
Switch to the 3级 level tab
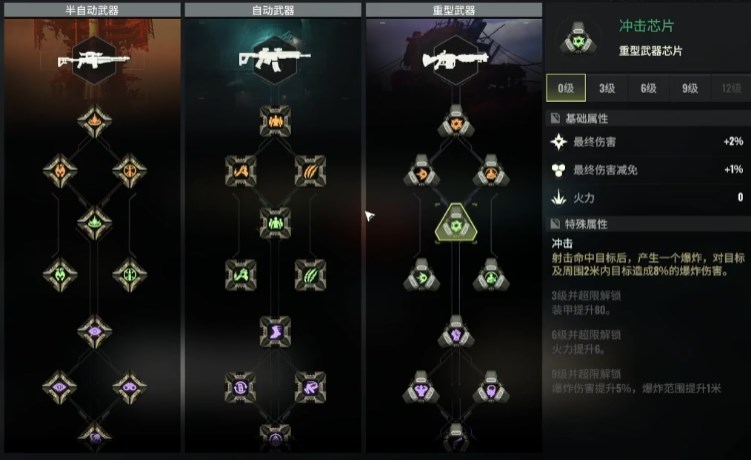coord(607,88)
